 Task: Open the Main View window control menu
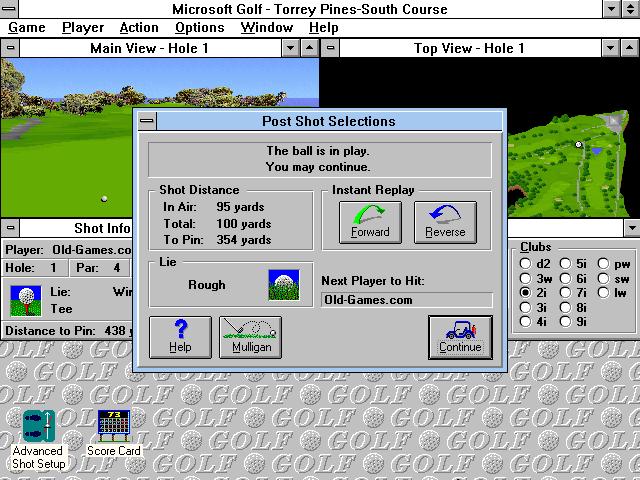10,48
